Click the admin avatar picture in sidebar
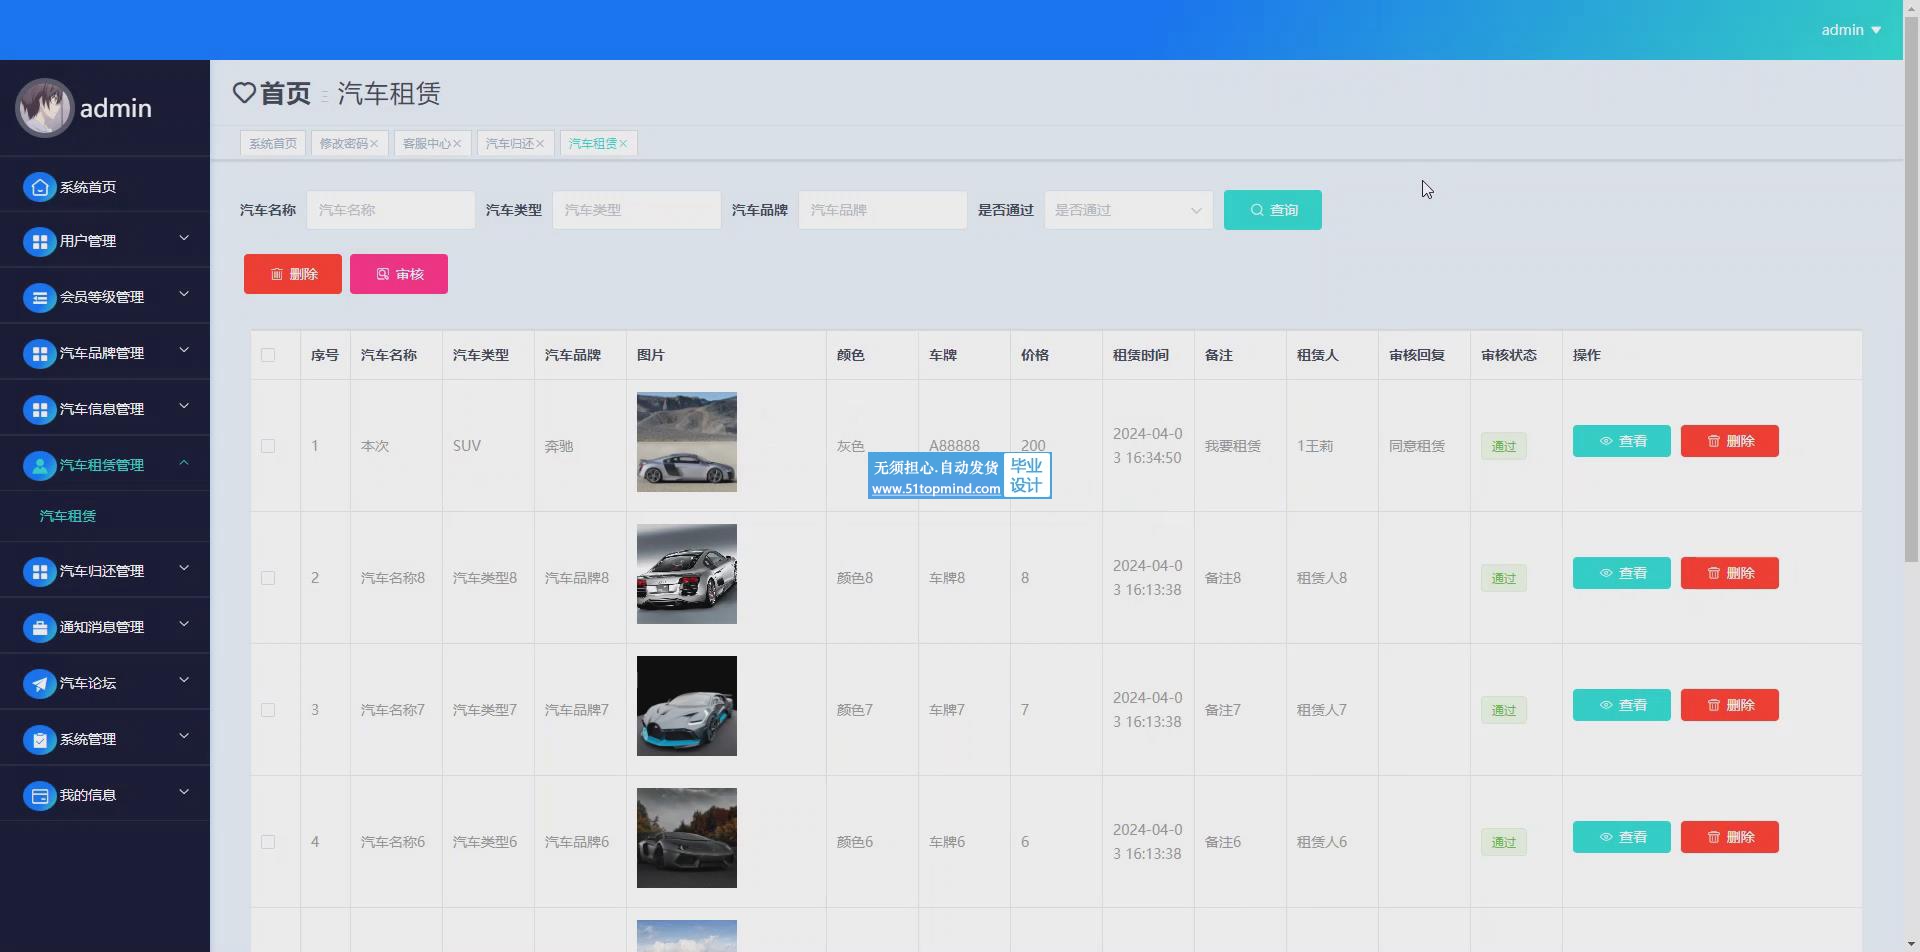The image size is (1920, 952). point(44,108)
